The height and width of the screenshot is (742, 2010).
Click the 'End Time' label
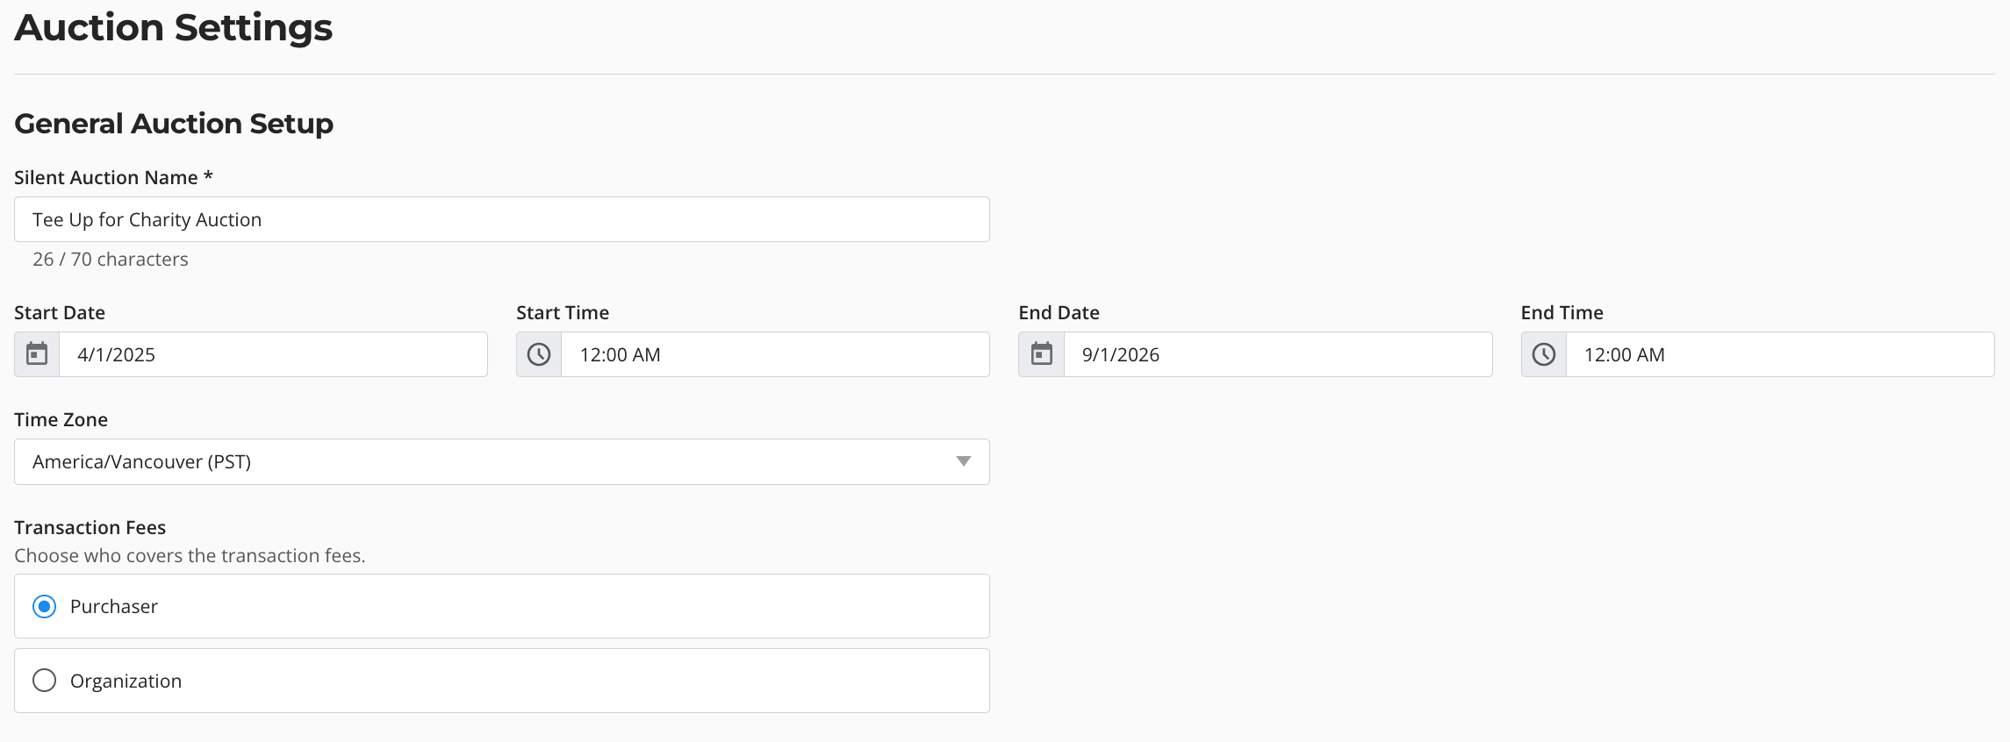pyautogui.click(x=1562, y=312)
